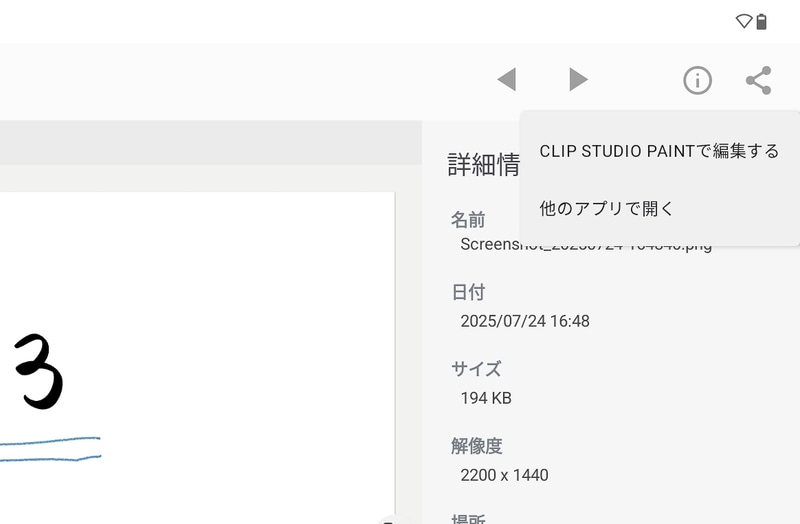Go to the previous image arrow
800x524 pixels.
click(x=507, y=80)
